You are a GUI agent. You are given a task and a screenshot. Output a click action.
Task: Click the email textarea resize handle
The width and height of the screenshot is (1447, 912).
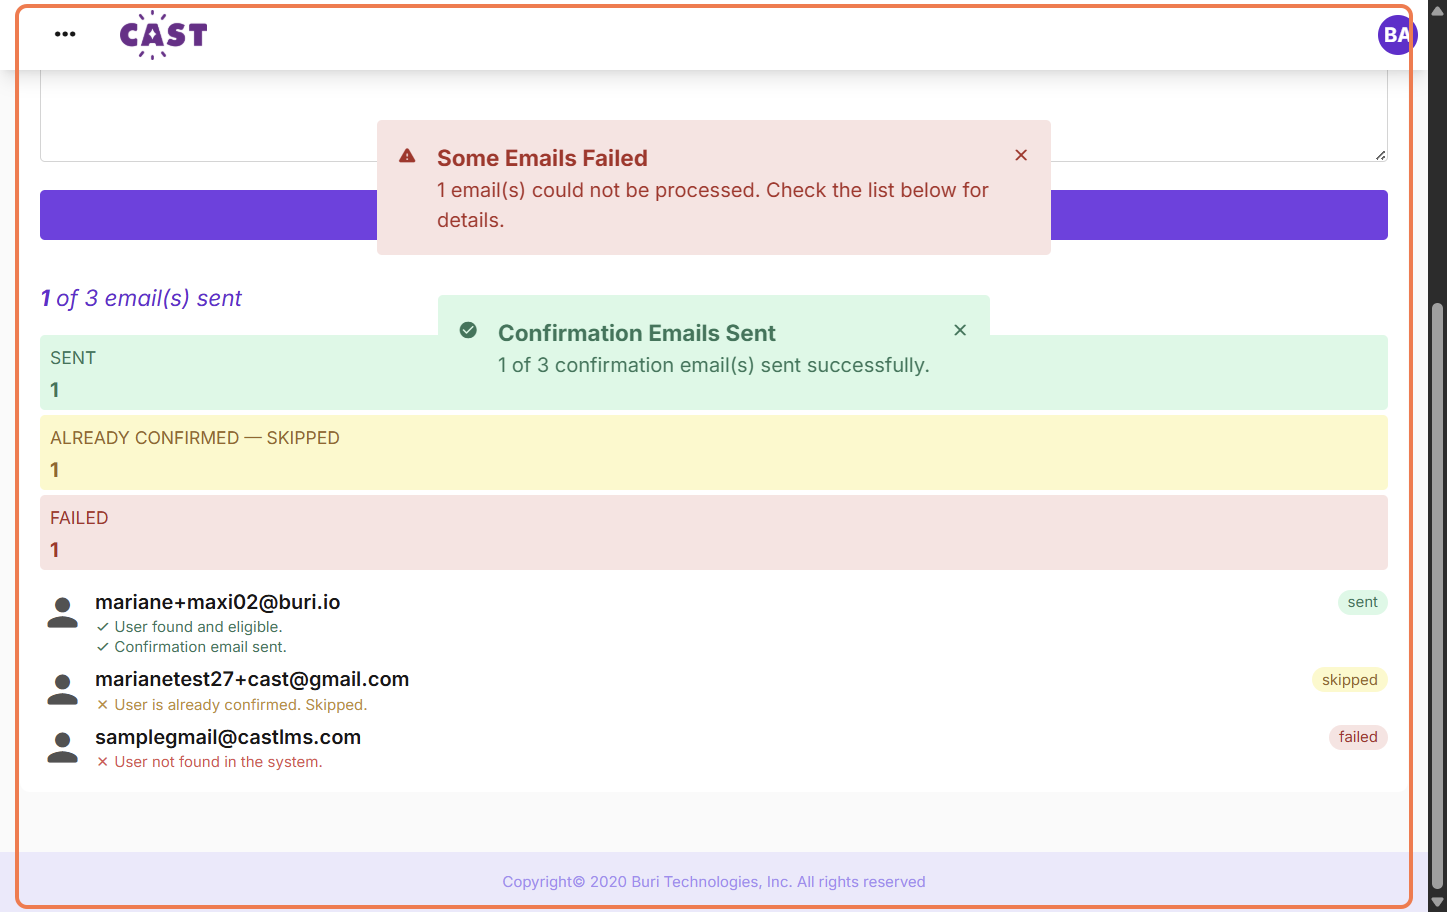pos(1380,154)
